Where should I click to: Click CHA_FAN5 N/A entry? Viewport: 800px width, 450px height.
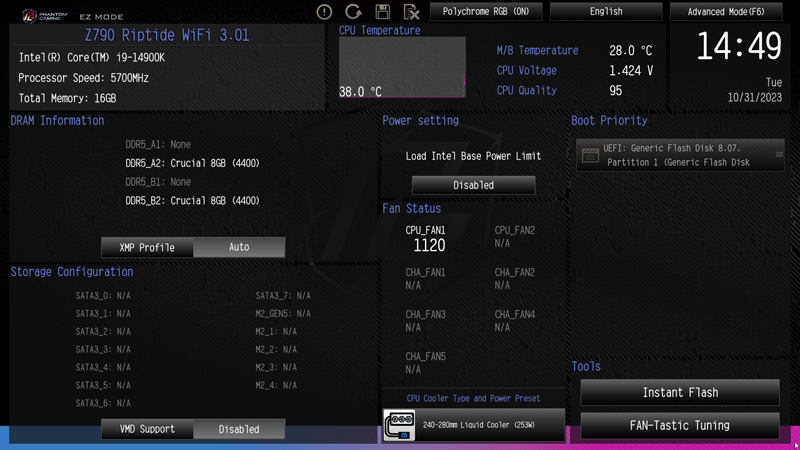pos(425,362)
